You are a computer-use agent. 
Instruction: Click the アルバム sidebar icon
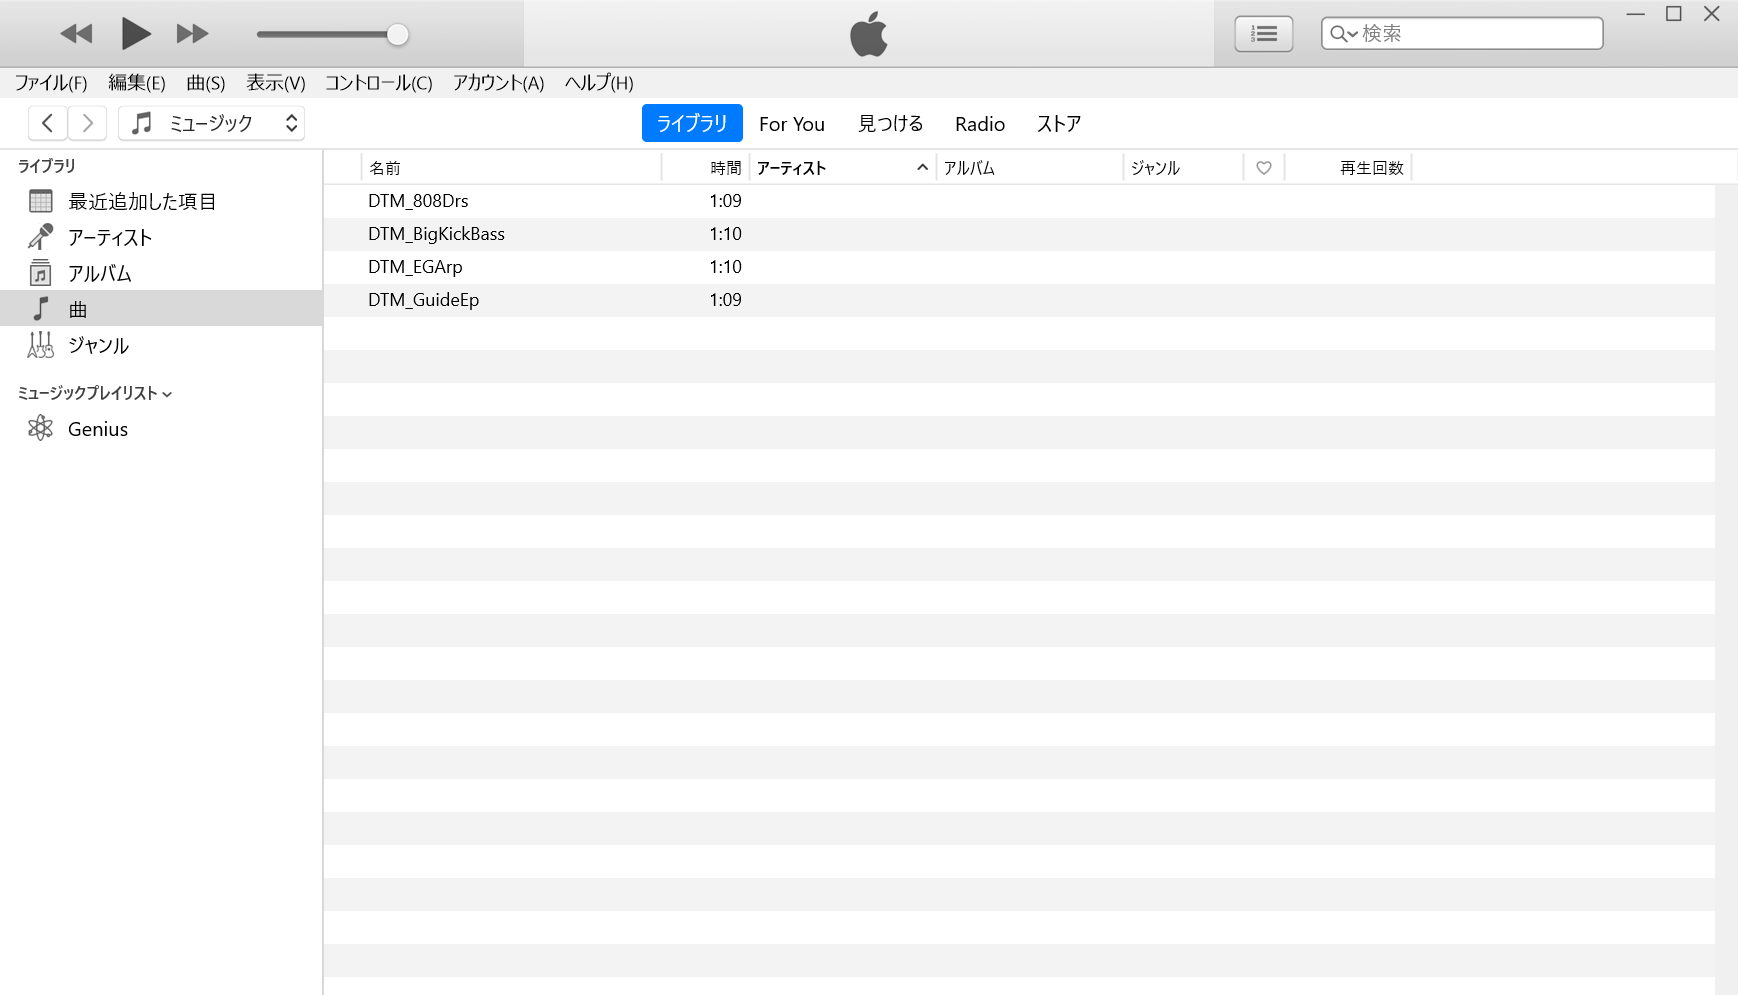41,273
